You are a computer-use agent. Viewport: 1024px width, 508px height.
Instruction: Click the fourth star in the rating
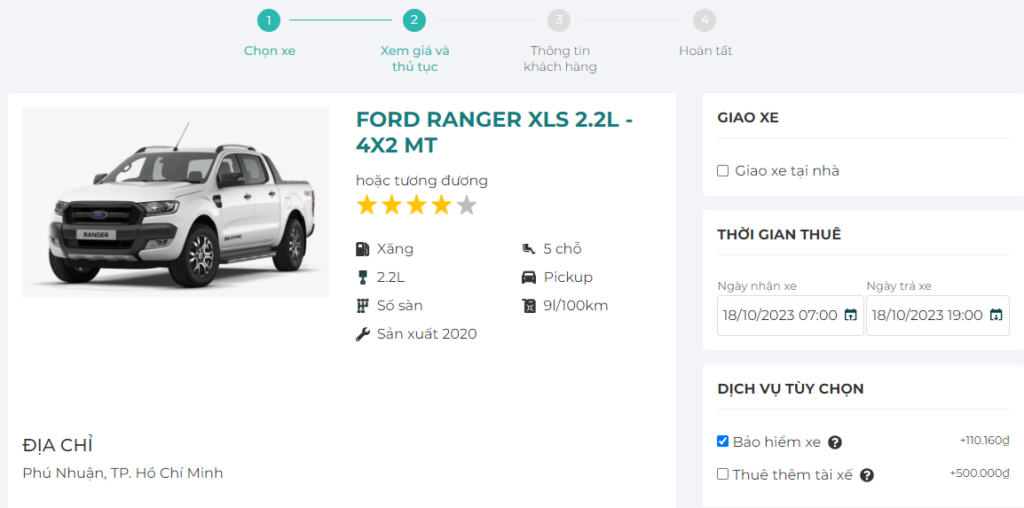(x=441, y=206)
